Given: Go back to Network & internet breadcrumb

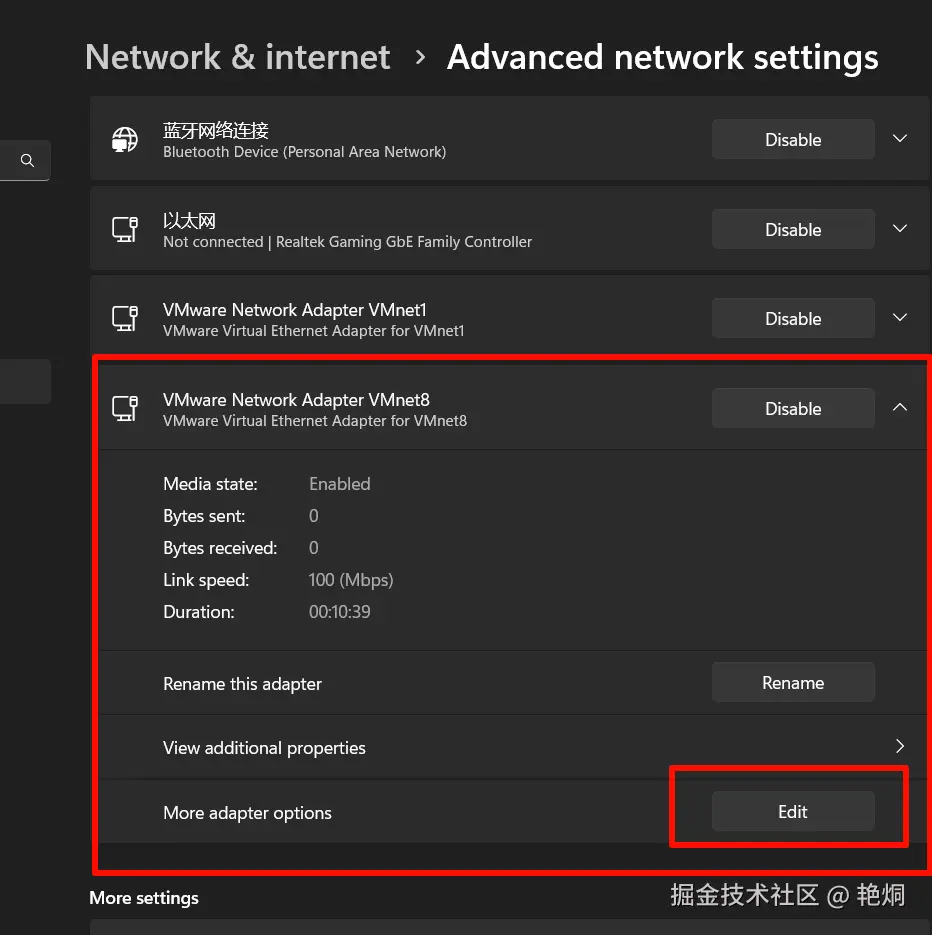Looking at the screenshot, I should point(238,57).
